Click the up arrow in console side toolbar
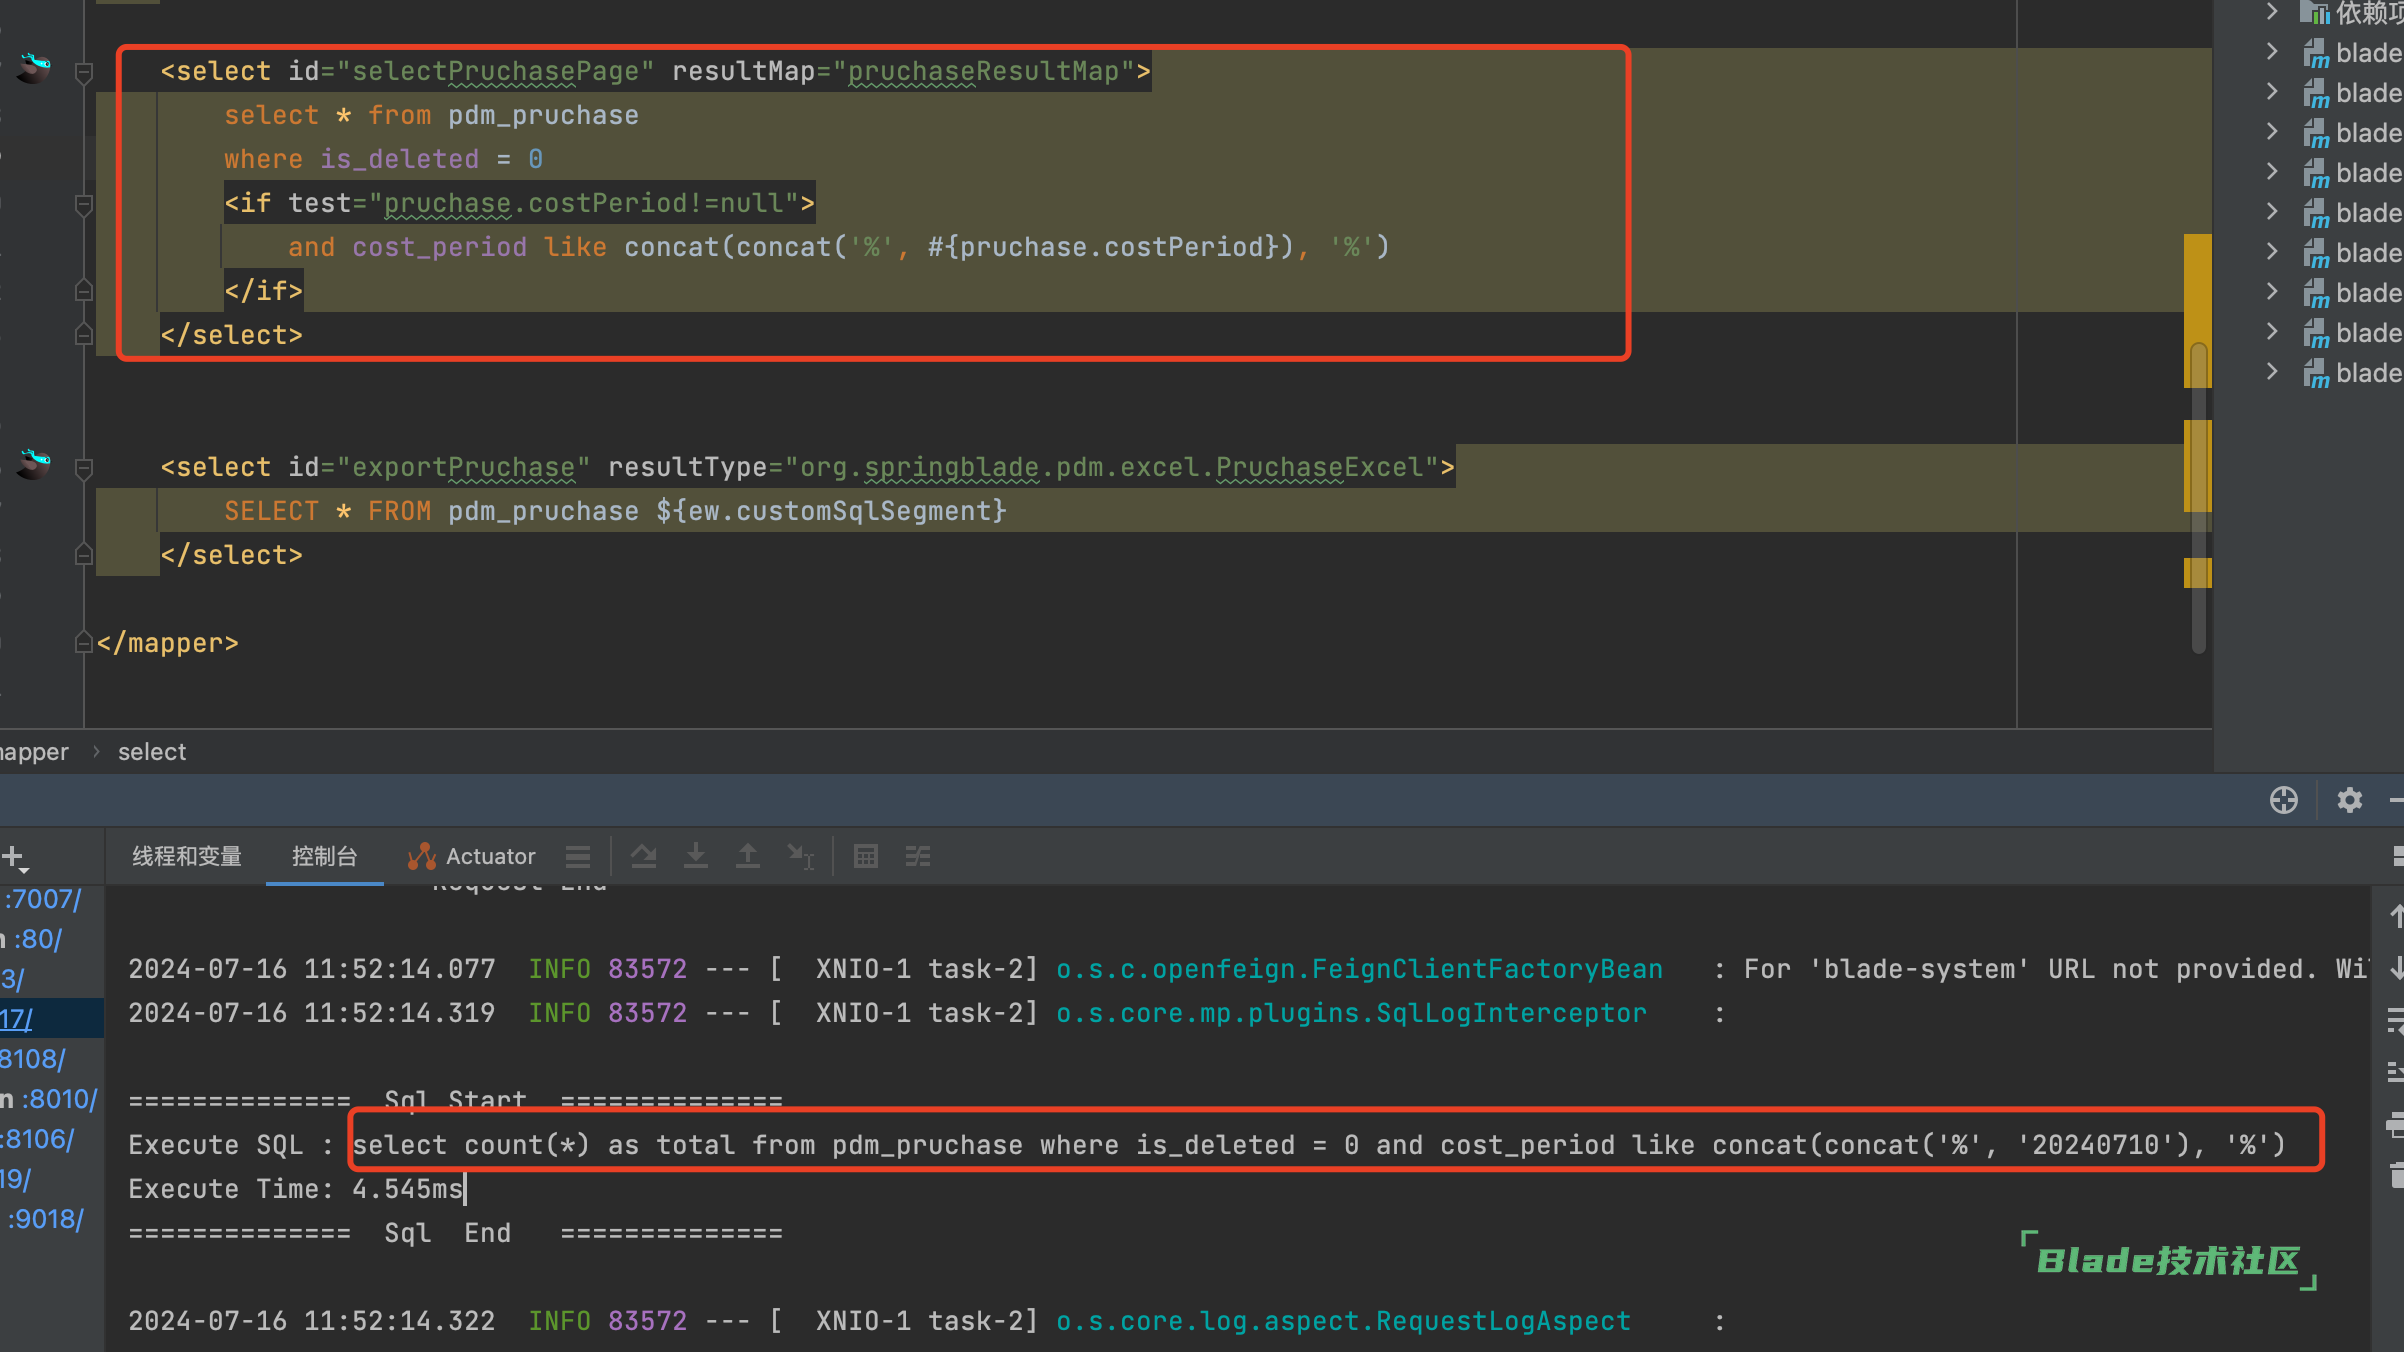Image resolution: width=2404 pixels, height=1352 pixels. coord(2396,915)
